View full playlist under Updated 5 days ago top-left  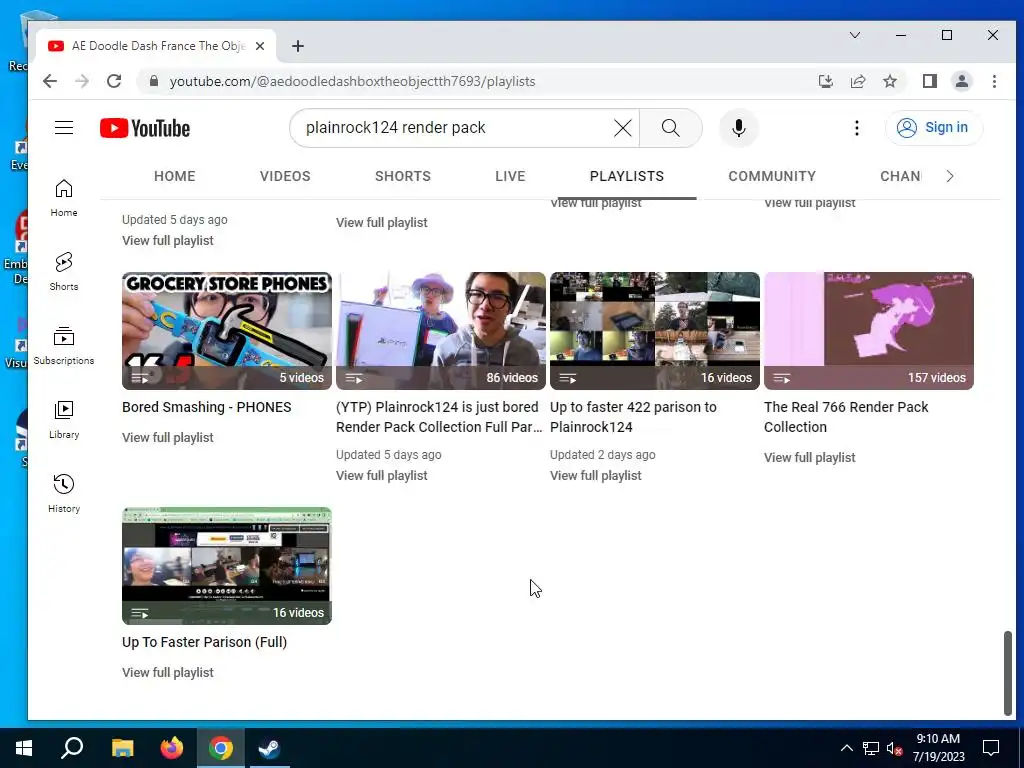tap(168, 241)
